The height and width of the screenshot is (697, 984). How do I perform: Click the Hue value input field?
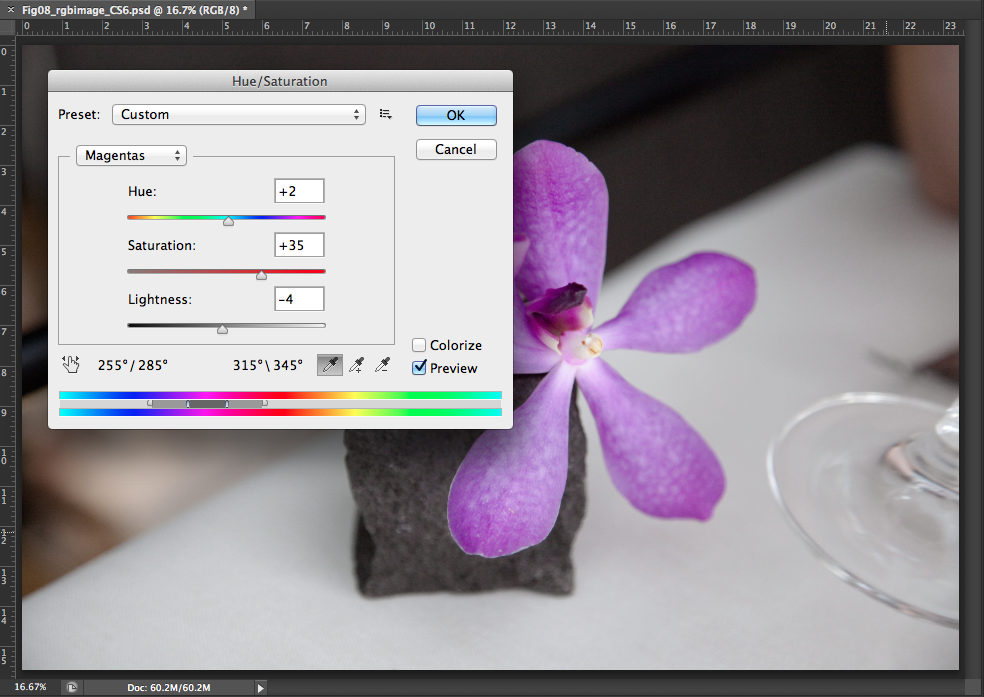click(x=299, y=191)
